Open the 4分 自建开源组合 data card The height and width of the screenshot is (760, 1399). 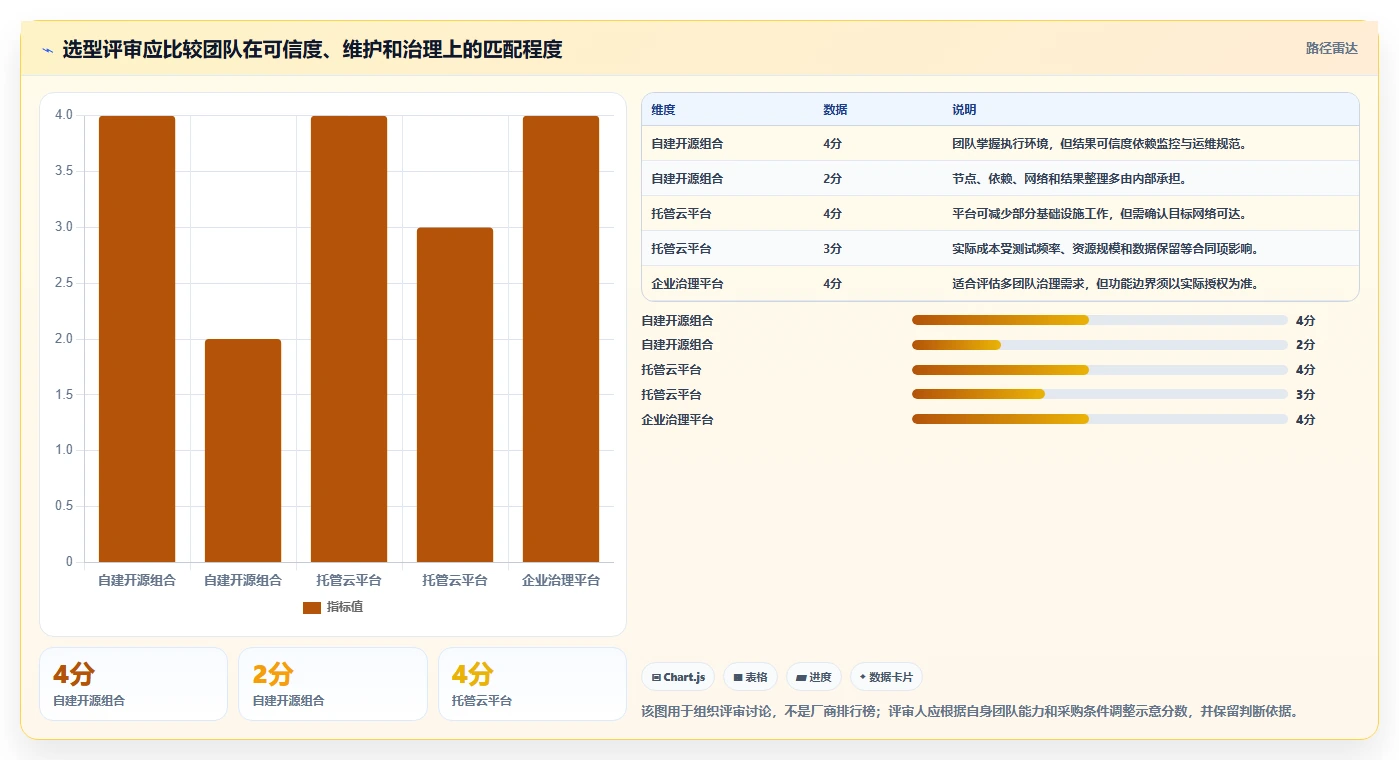(133, 684)
